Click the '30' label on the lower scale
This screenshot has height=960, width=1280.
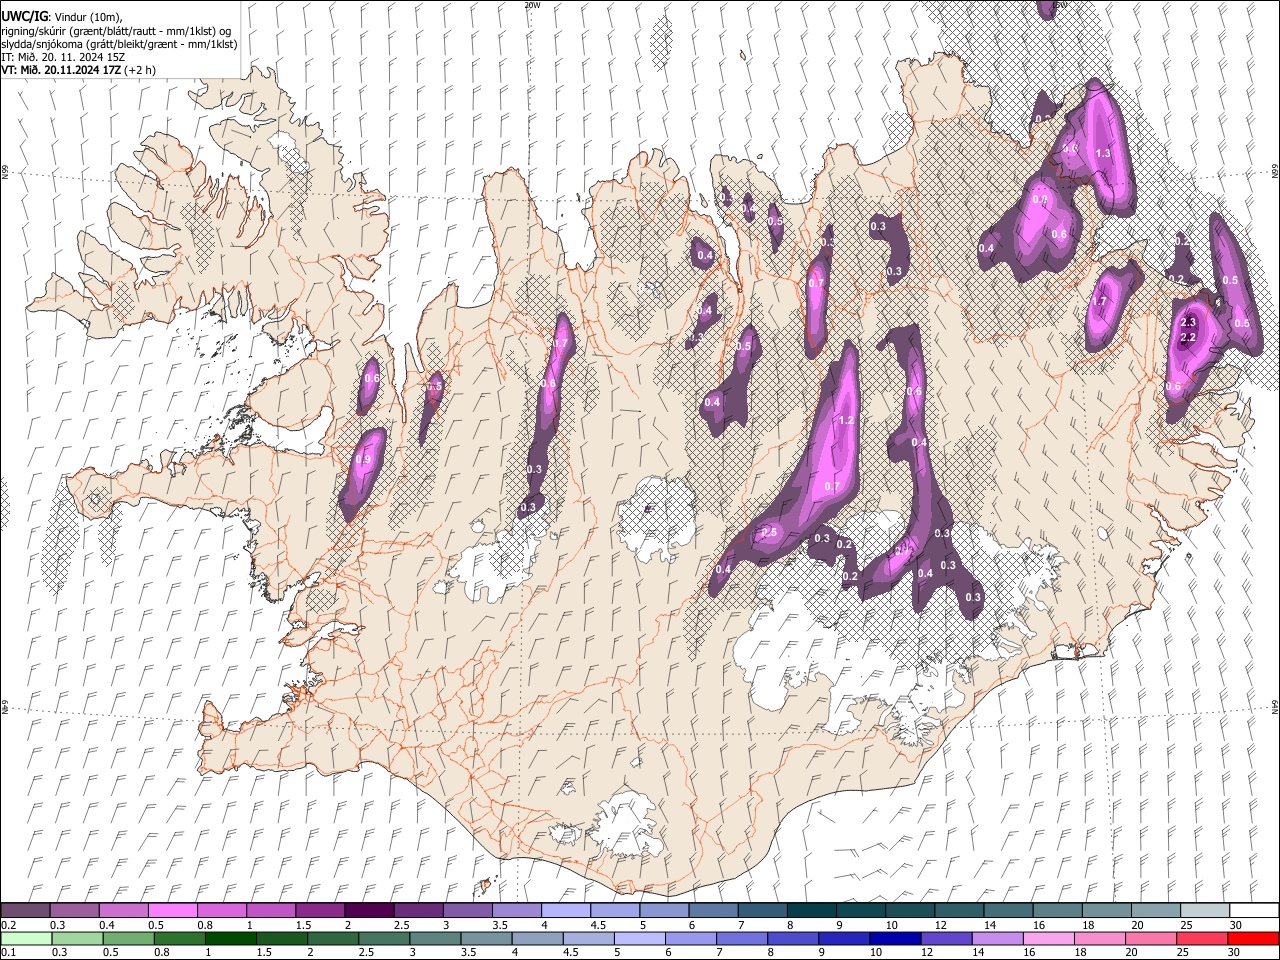pos(1235,952)
